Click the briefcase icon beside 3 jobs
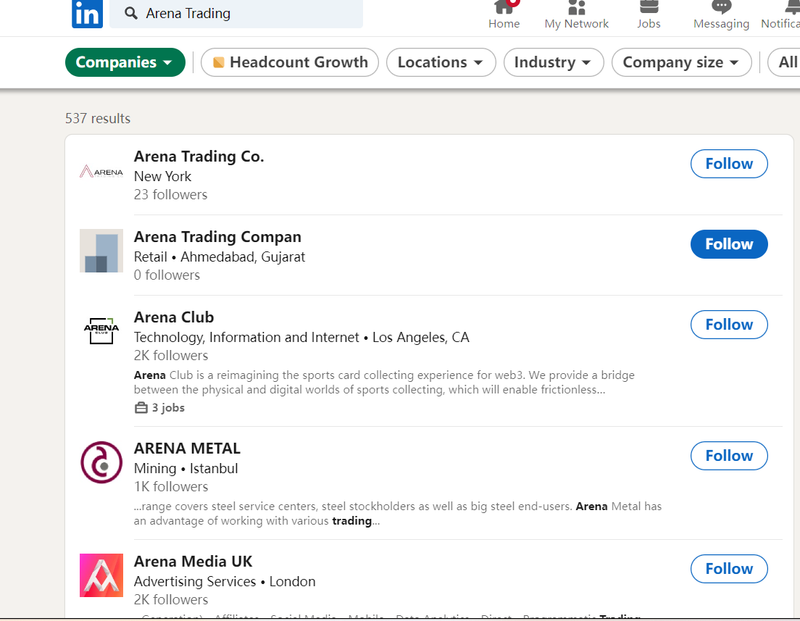The width and height of the screenshot is (800, 621). (x=141, y=408)
